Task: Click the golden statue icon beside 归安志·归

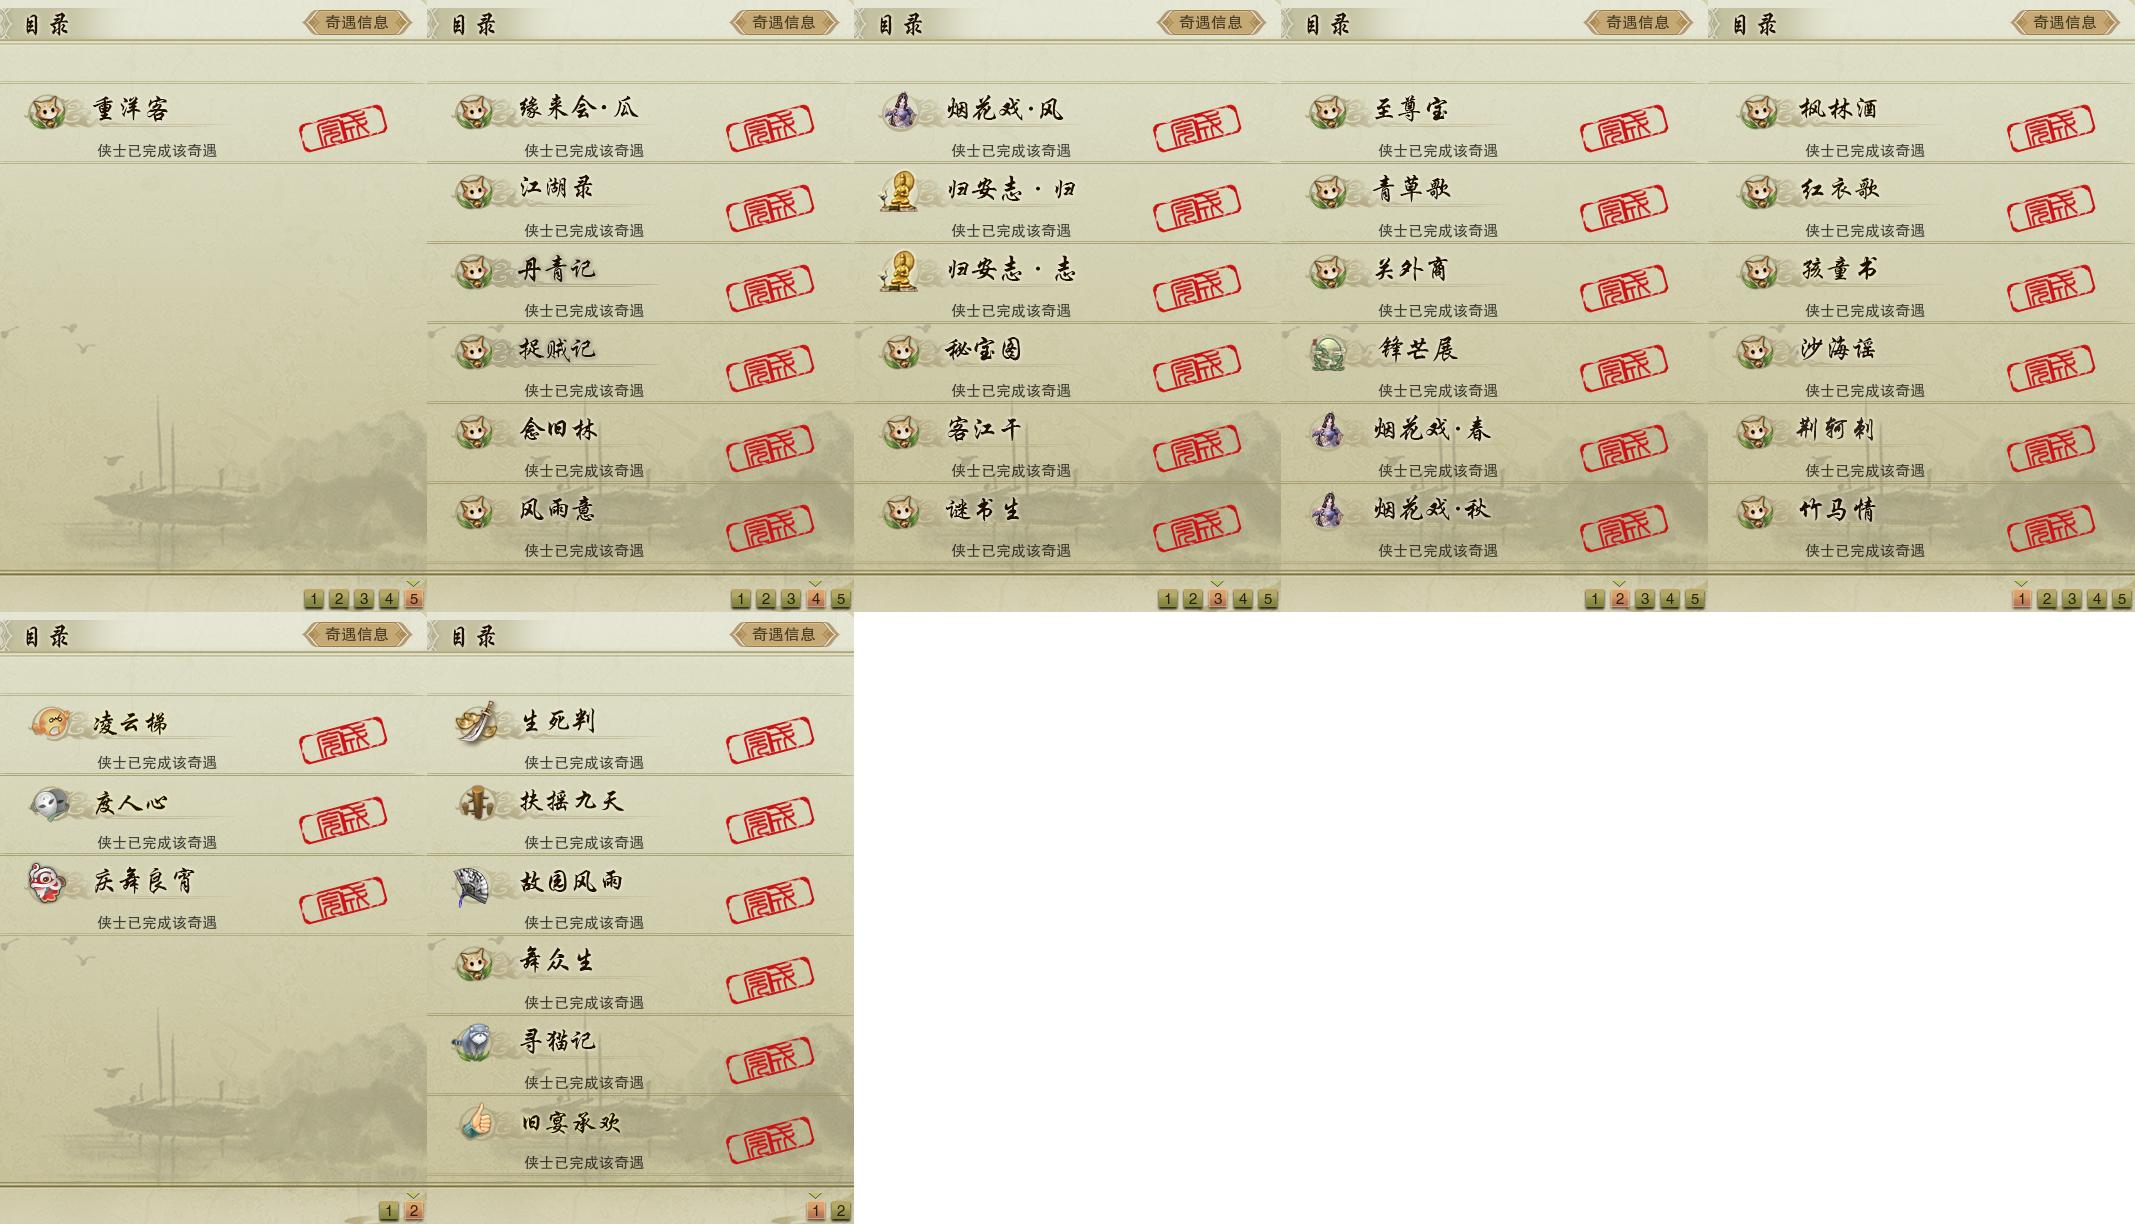Action: (899, 190)
